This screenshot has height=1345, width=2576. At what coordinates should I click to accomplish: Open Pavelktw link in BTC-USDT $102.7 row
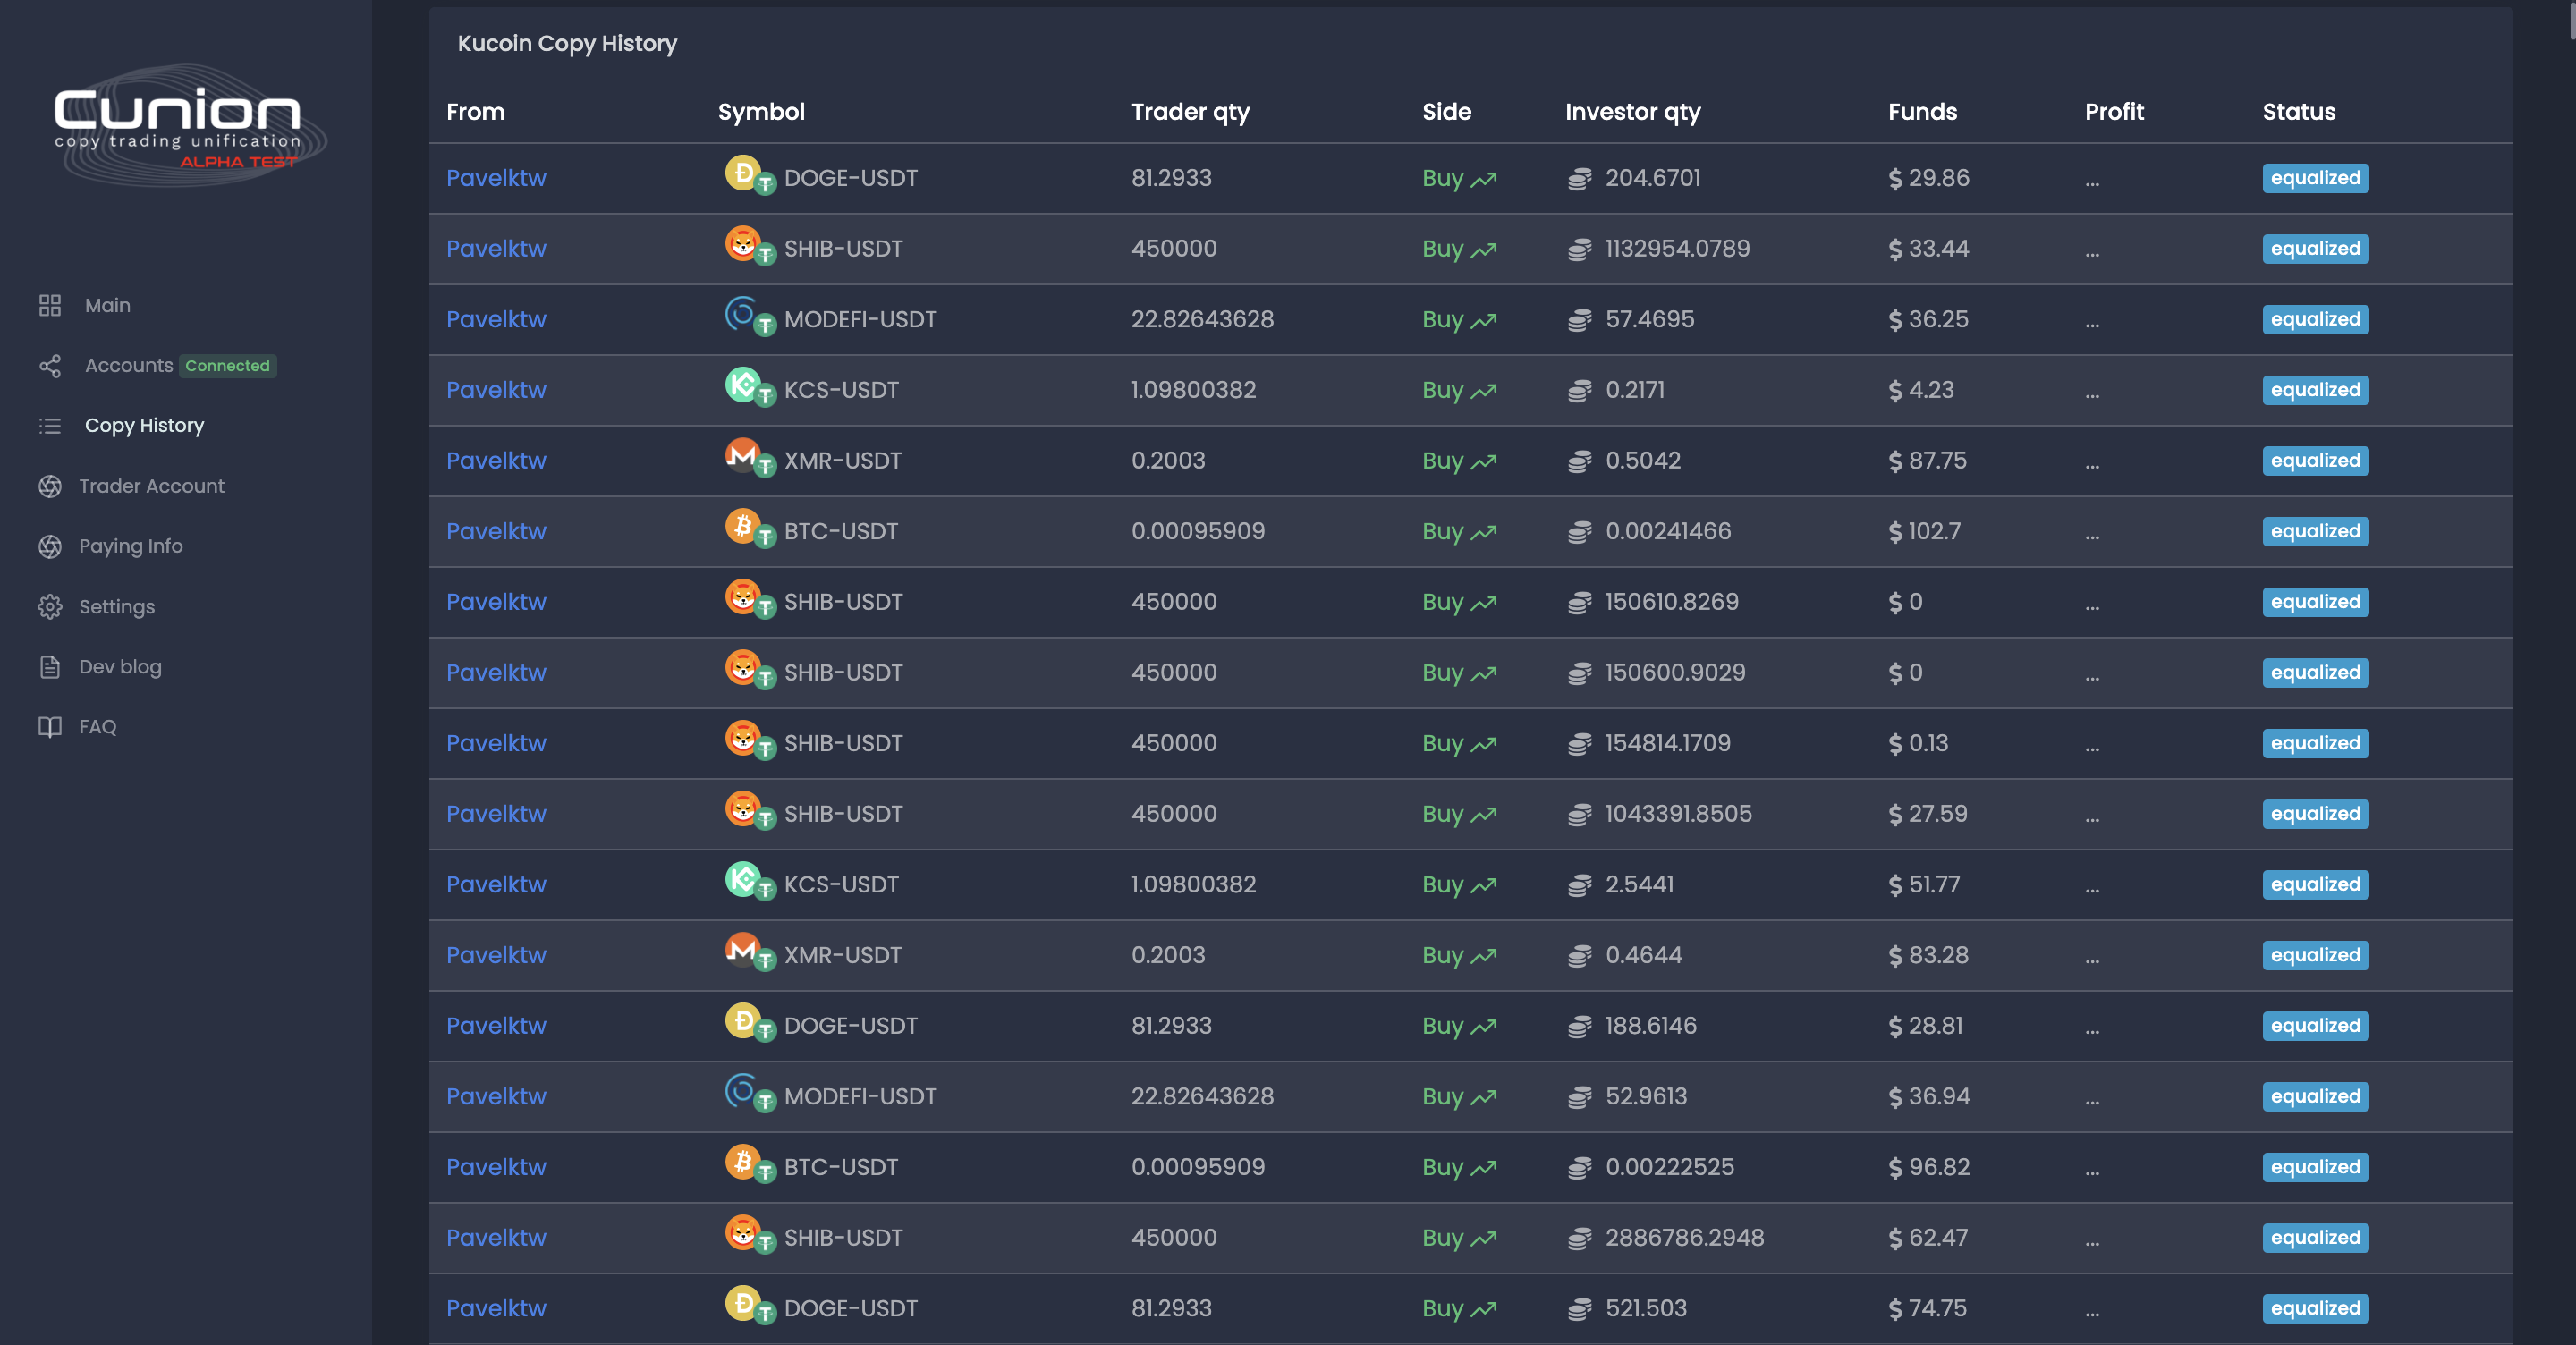coord(496,531)
